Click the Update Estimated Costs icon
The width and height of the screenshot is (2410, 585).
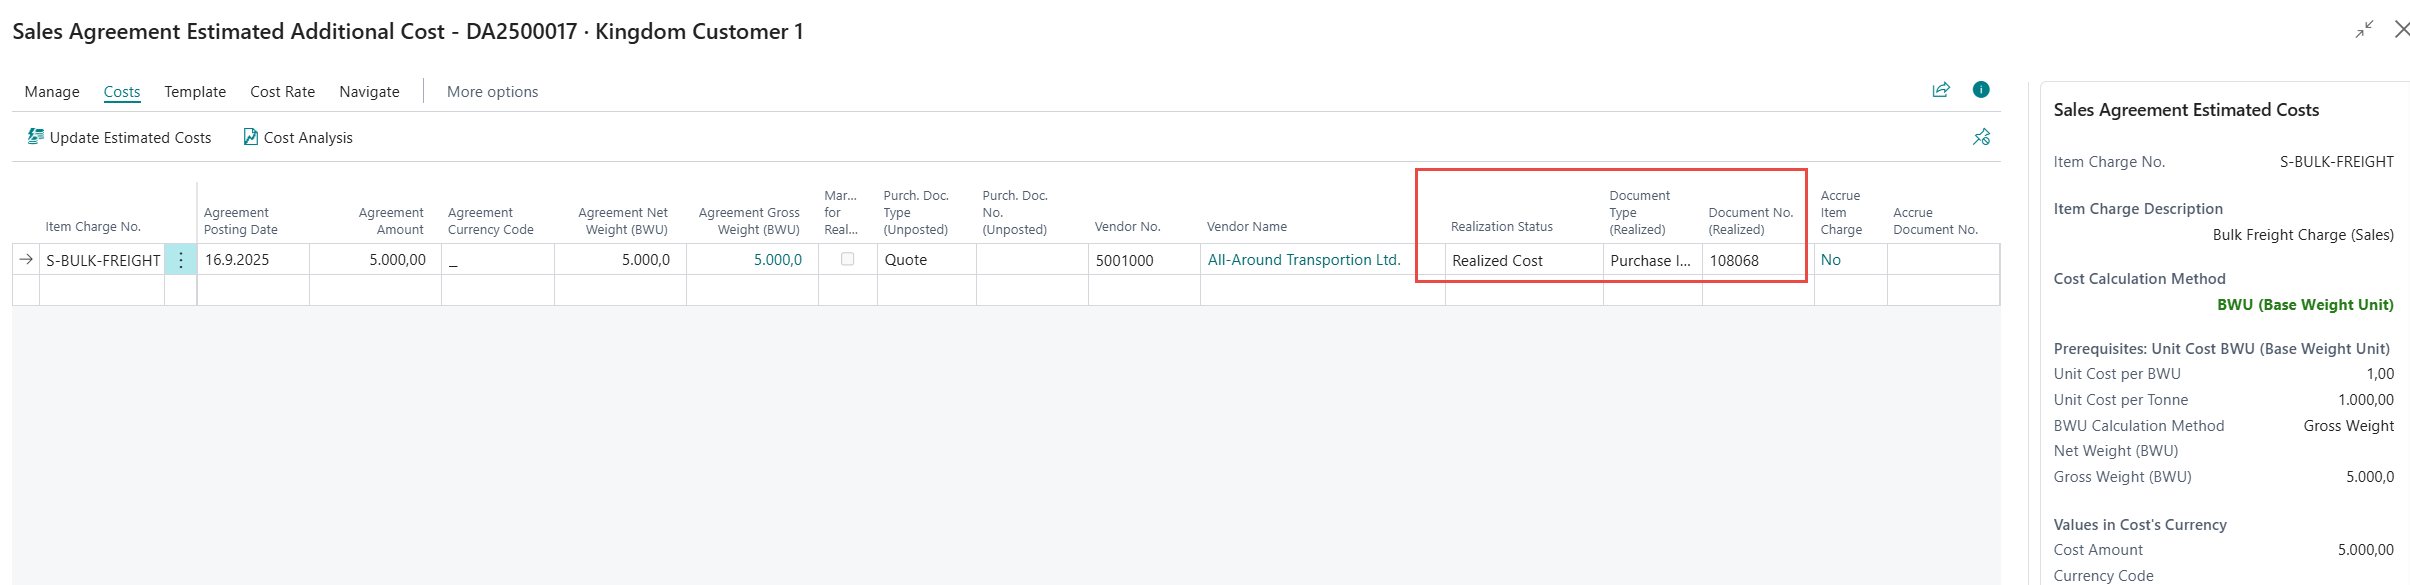36,137
